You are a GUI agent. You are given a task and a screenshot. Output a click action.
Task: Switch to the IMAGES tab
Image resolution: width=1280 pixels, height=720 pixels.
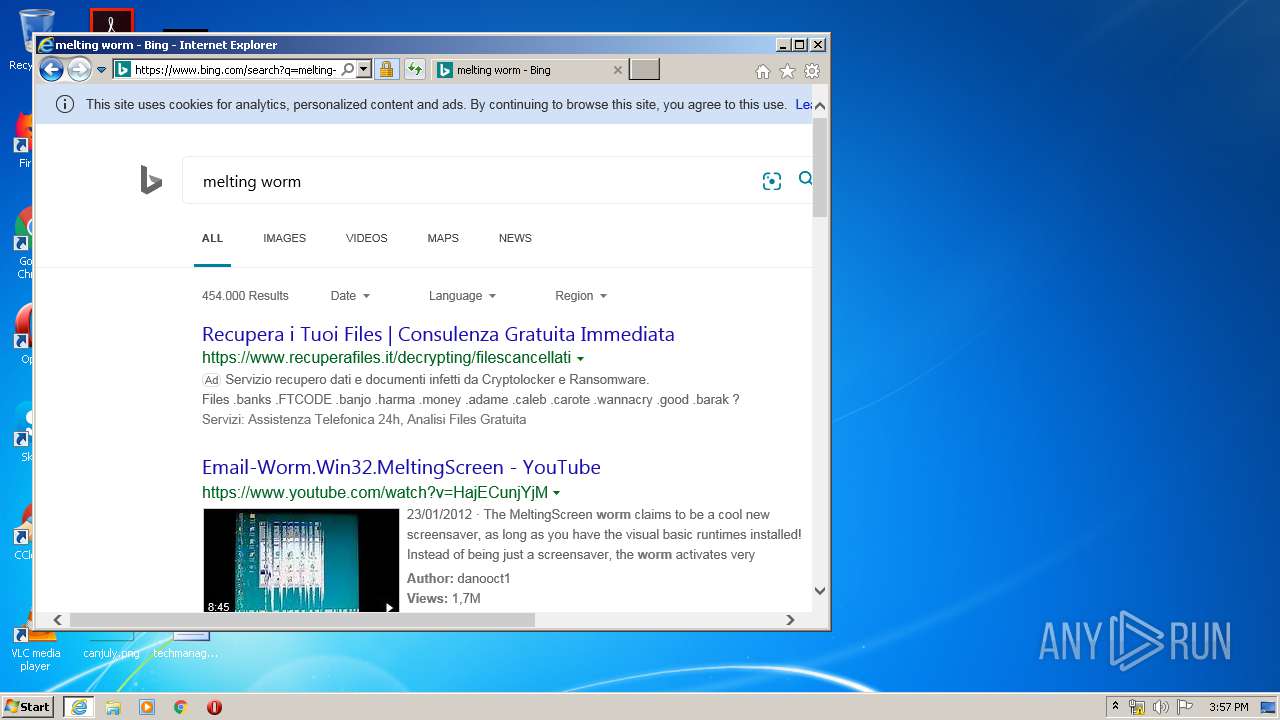pyautogui.click(x=284, y=238)
